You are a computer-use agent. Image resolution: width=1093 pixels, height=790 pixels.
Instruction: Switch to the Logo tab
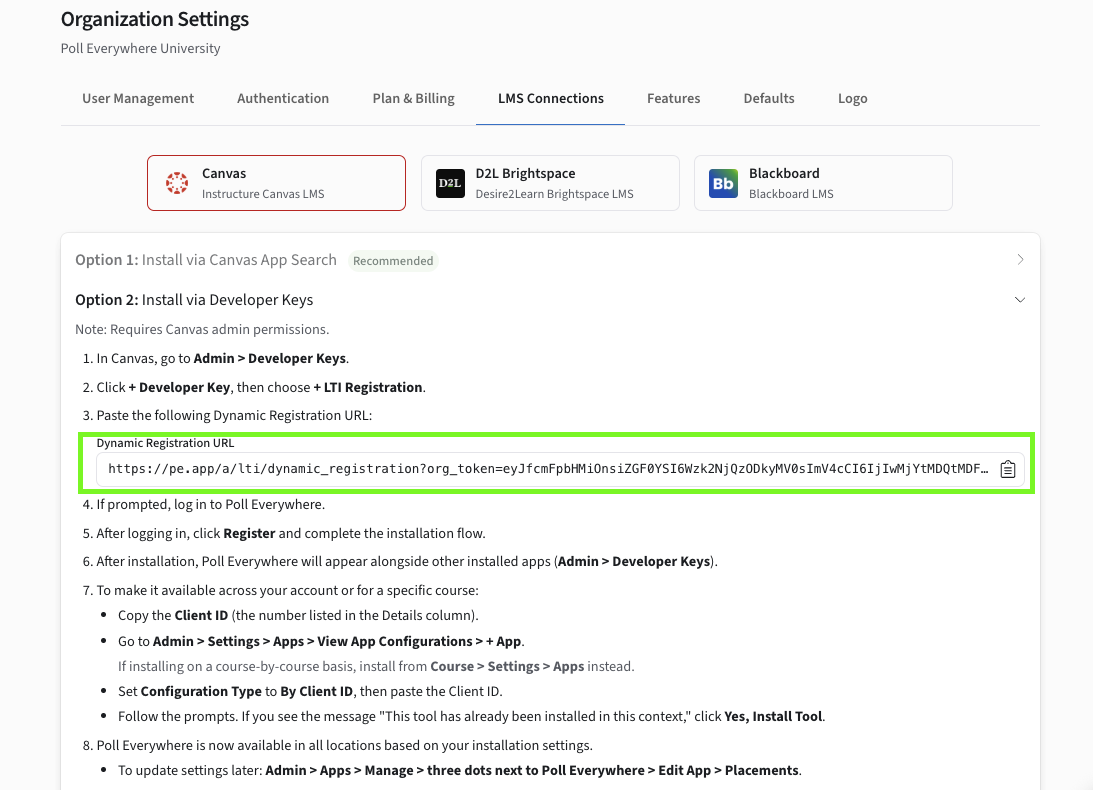[853, 98]
